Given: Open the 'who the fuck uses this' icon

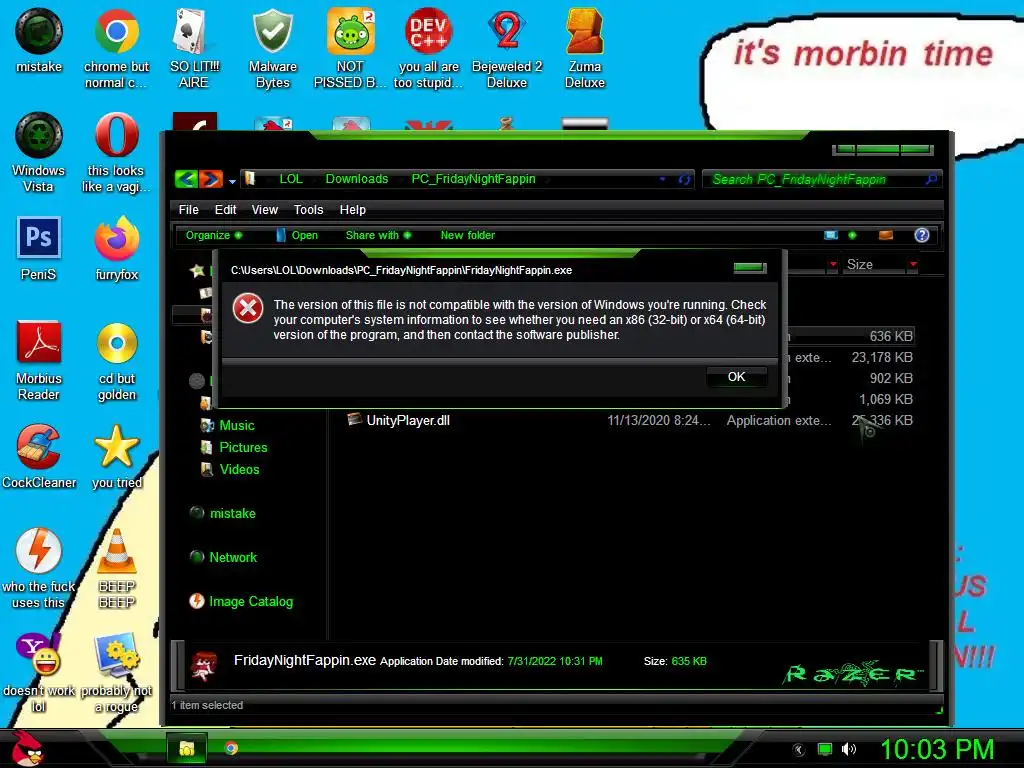Looking at the screenshot, I should 39,568.
